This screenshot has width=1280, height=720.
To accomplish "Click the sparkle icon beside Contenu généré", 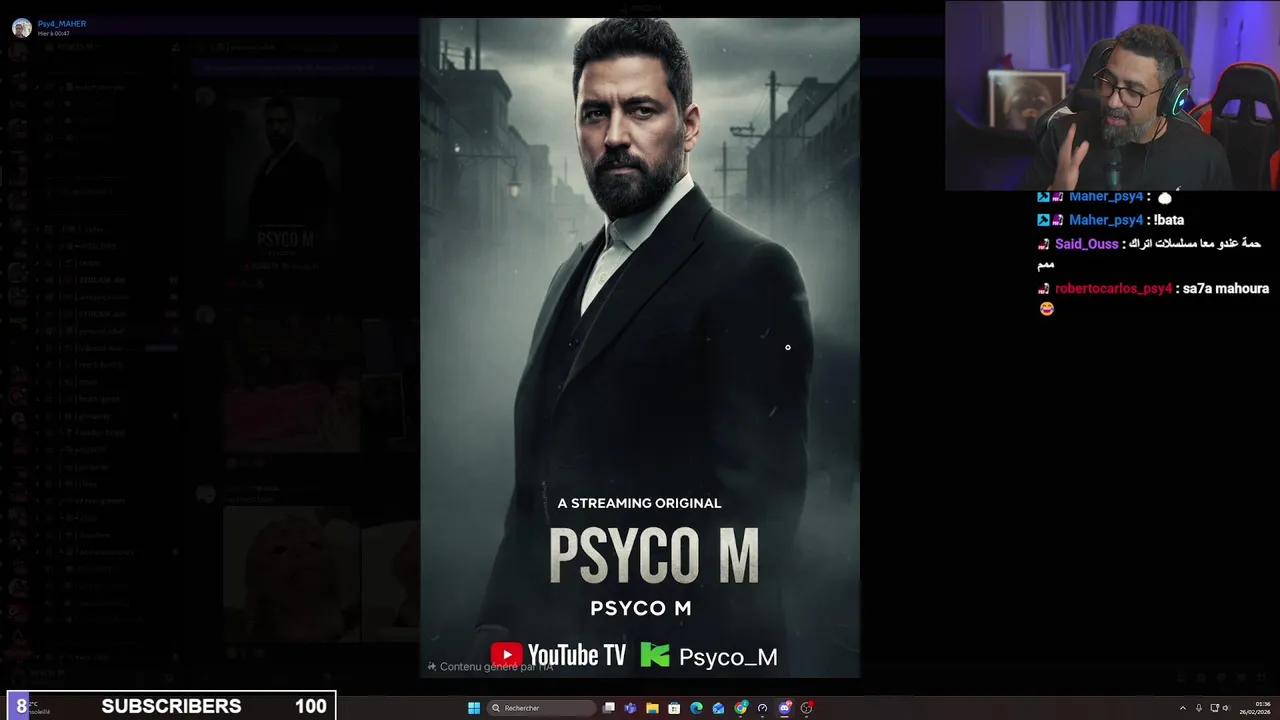I will point(432,666).
